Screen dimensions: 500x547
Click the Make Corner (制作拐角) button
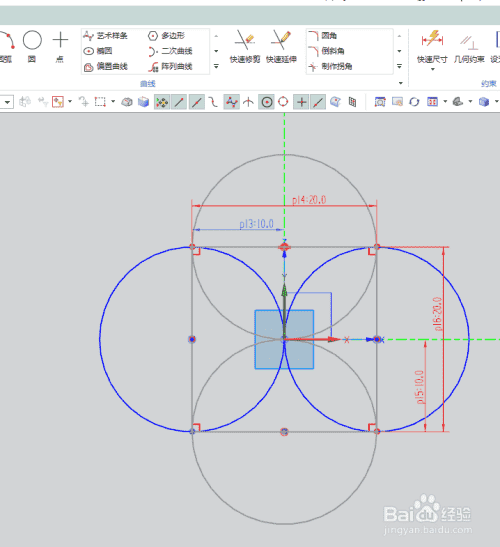click(x=330, y=66)
